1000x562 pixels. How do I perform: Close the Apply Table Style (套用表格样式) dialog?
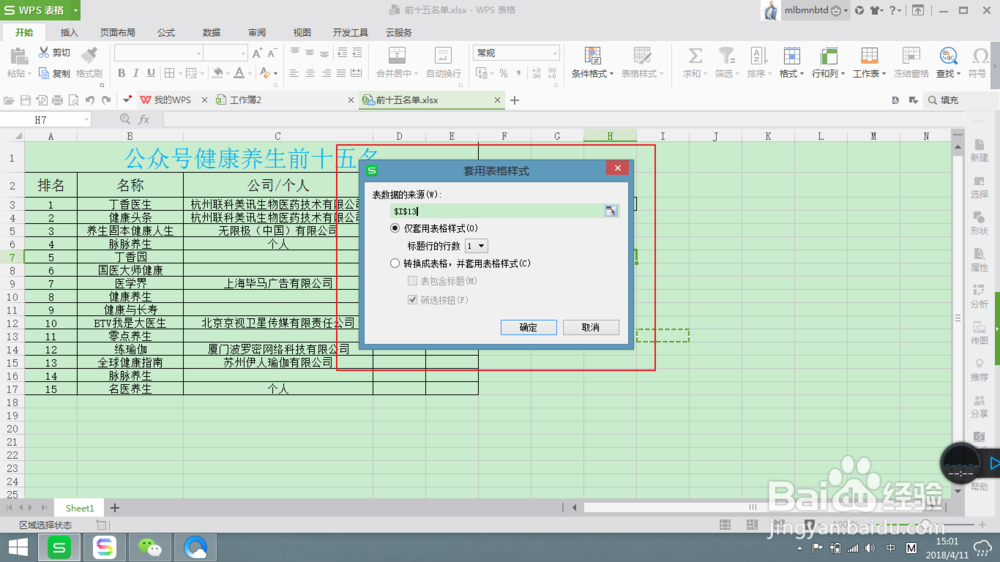coord(617,168)
